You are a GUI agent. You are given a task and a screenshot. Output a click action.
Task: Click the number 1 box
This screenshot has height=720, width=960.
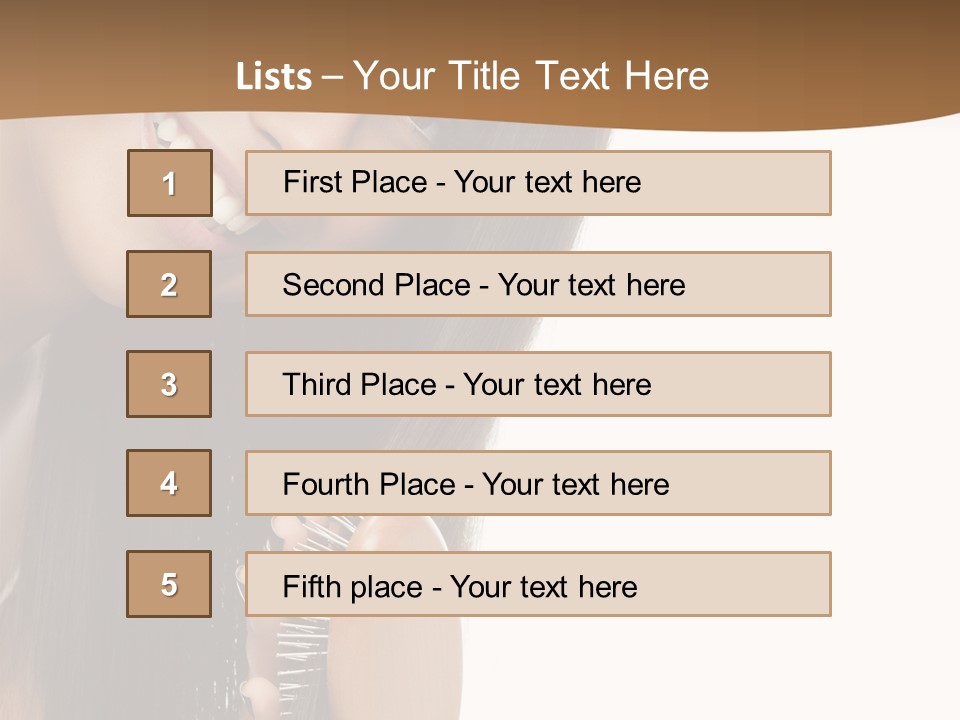(170, 183)
